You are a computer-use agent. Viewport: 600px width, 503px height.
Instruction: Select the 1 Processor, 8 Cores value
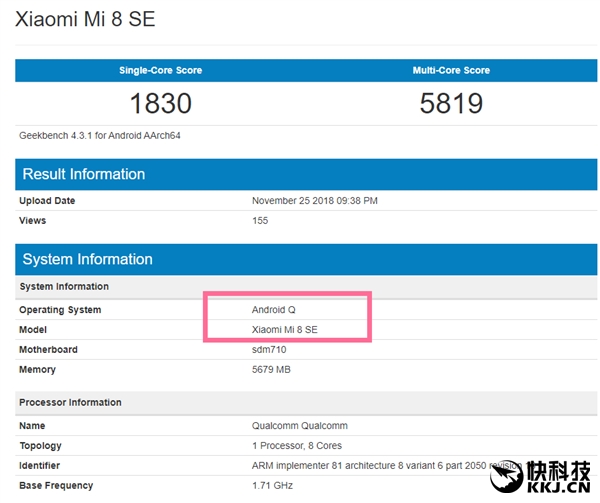(x=297, y=445)
